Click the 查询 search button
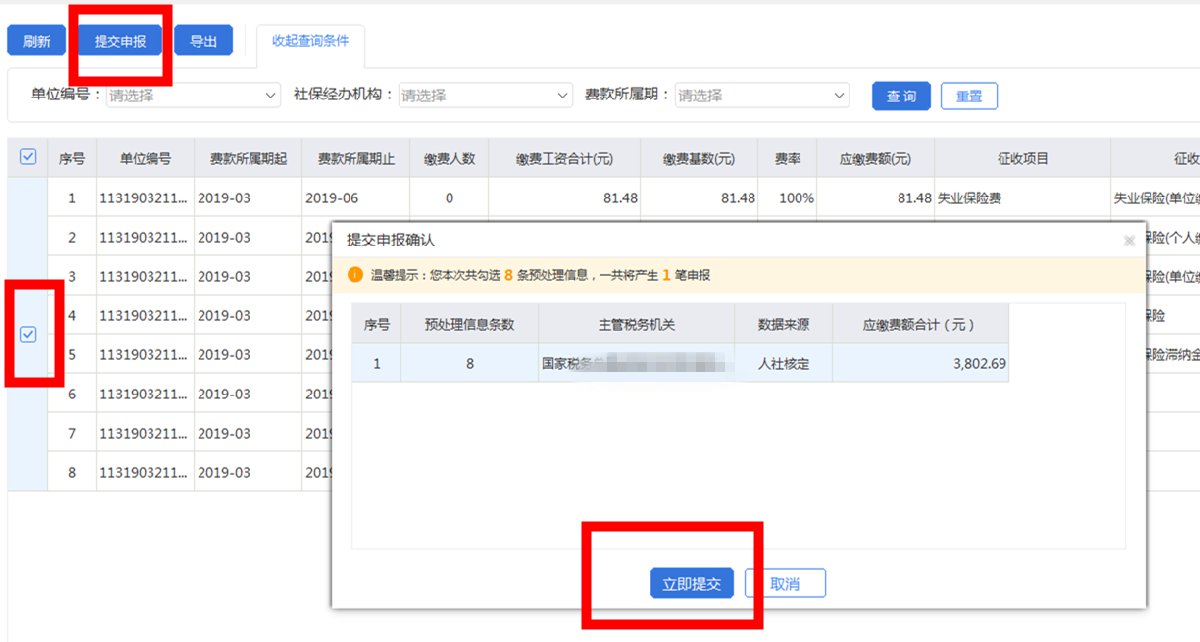Screen dimensions: 1200x642 click(x=901, y=96)
